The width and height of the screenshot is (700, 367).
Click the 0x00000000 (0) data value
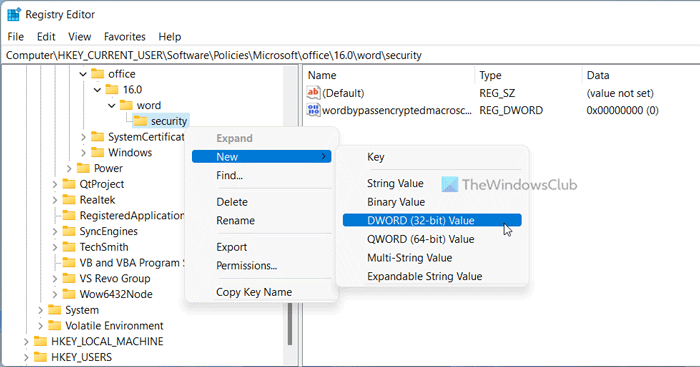(622, 110)
